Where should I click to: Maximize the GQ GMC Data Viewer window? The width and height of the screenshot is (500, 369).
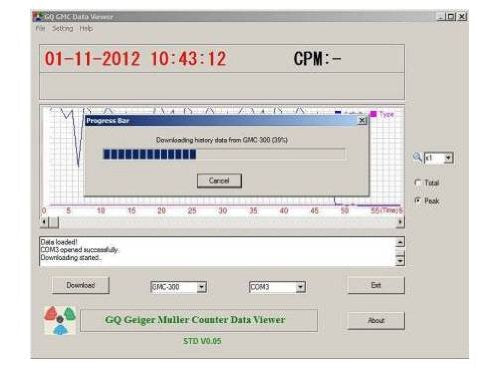coord(450,16)
